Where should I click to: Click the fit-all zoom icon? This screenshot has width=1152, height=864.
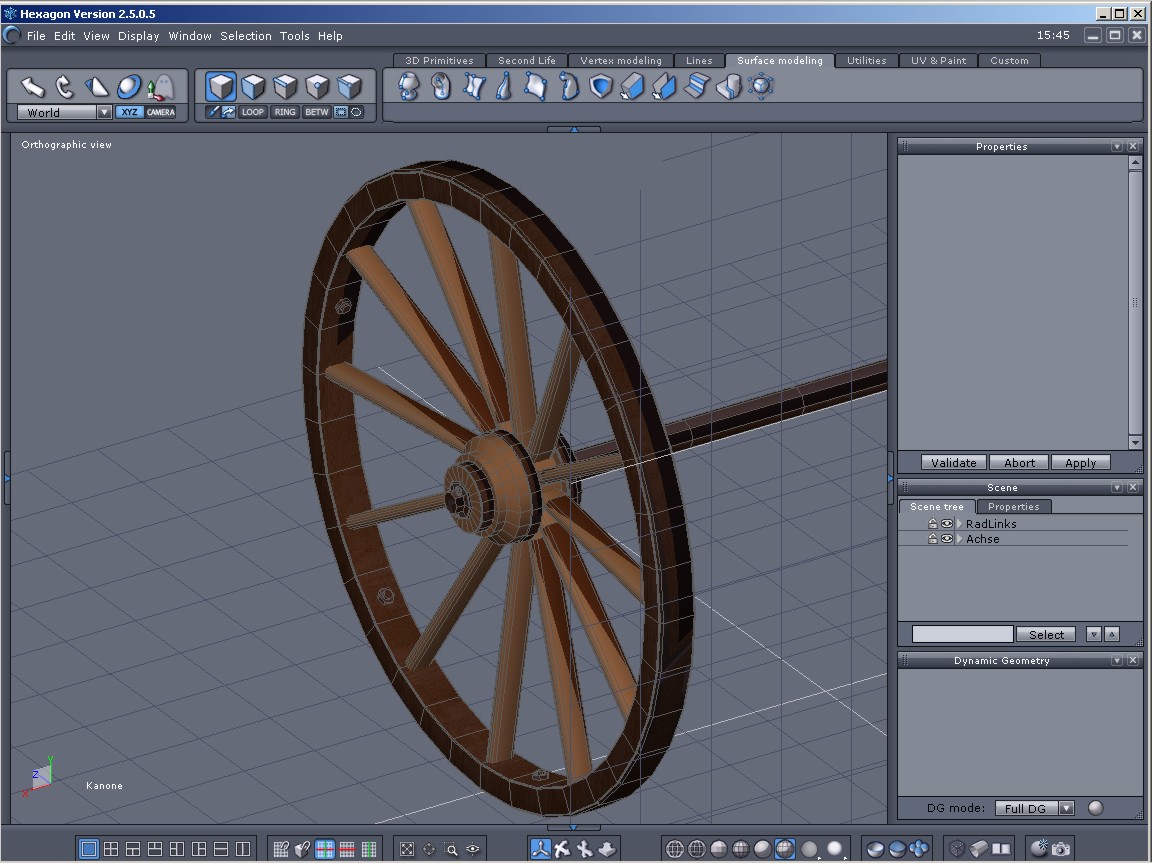[x=406, y=849]
